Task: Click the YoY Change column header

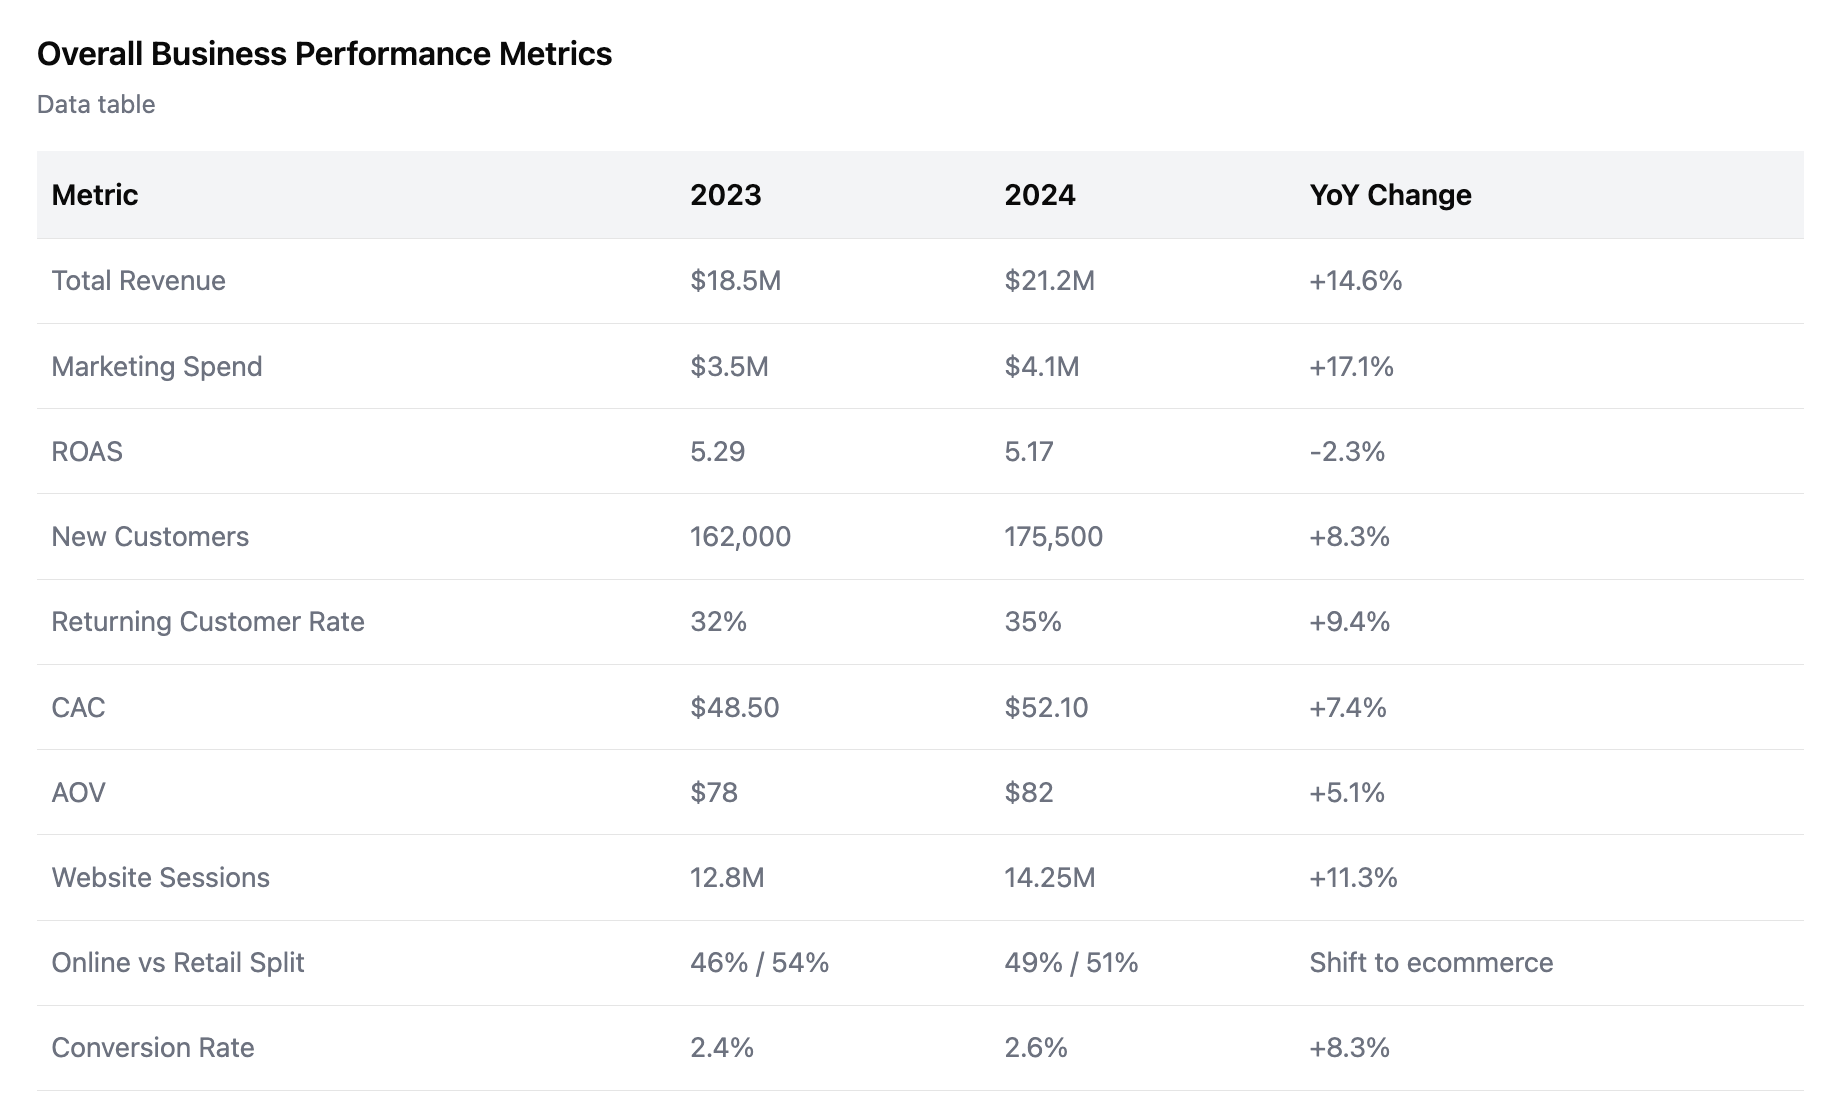Action: [x=1390, y=195]
